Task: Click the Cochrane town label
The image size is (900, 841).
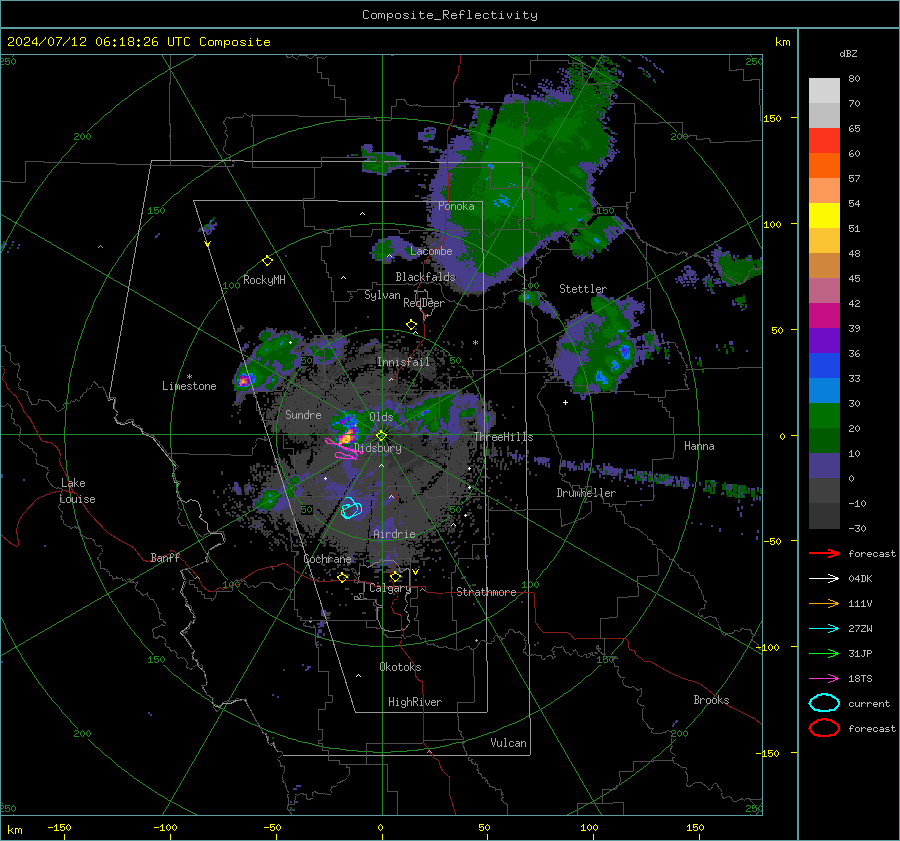Action: (327, 559)
